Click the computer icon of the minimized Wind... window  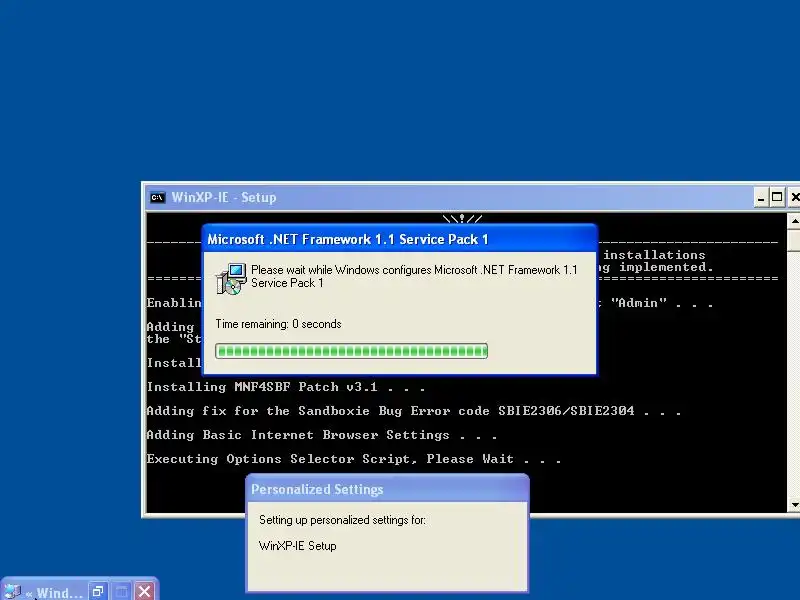coord(12,592)
